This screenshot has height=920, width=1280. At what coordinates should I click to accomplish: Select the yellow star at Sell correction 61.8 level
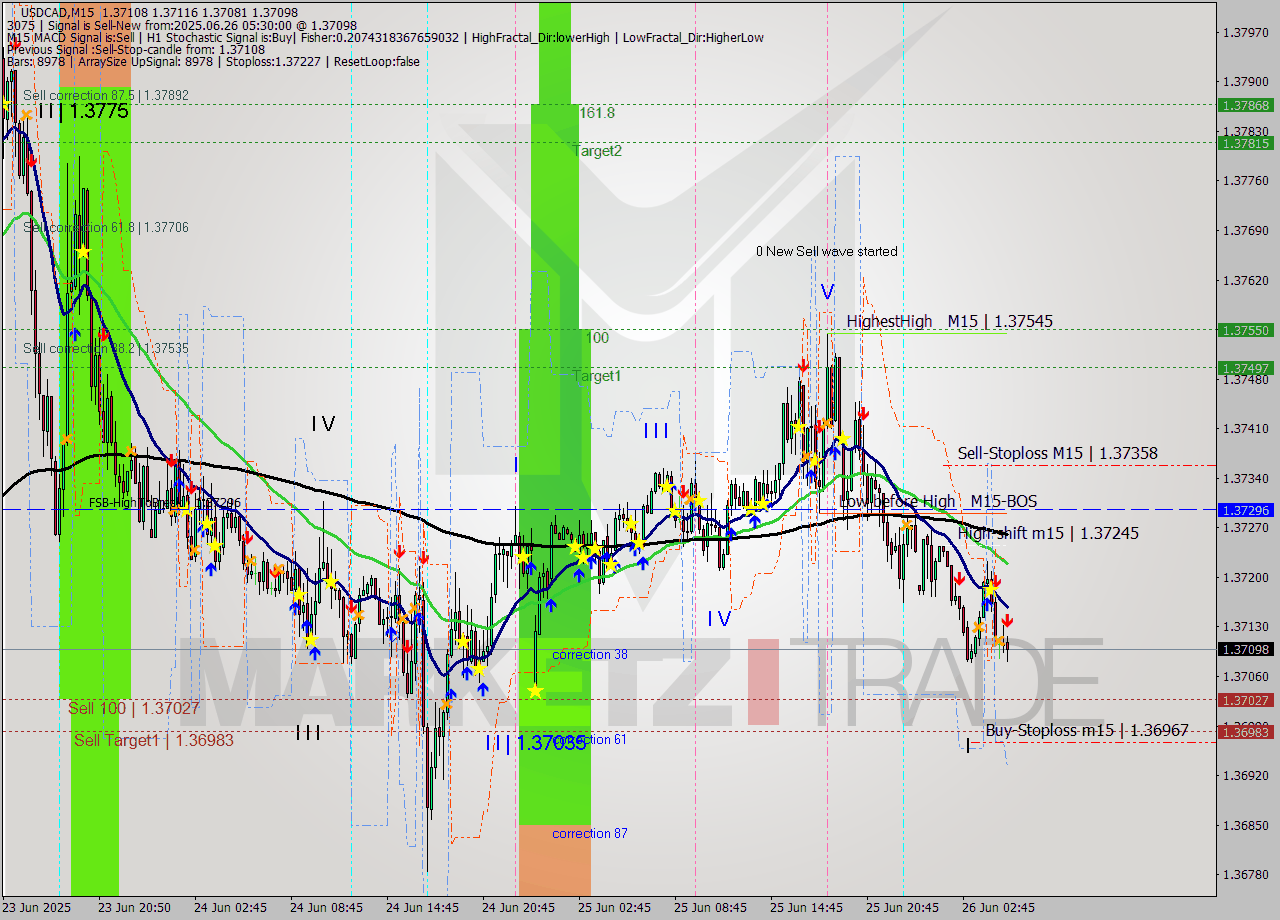[82, 253]
